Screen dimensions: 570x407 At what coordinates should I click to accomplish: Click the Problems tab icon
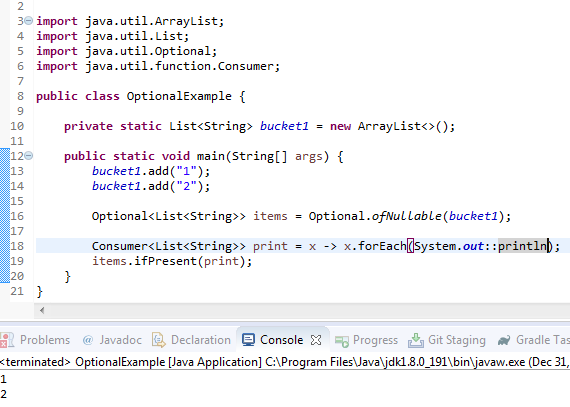[x=7, y=340]
